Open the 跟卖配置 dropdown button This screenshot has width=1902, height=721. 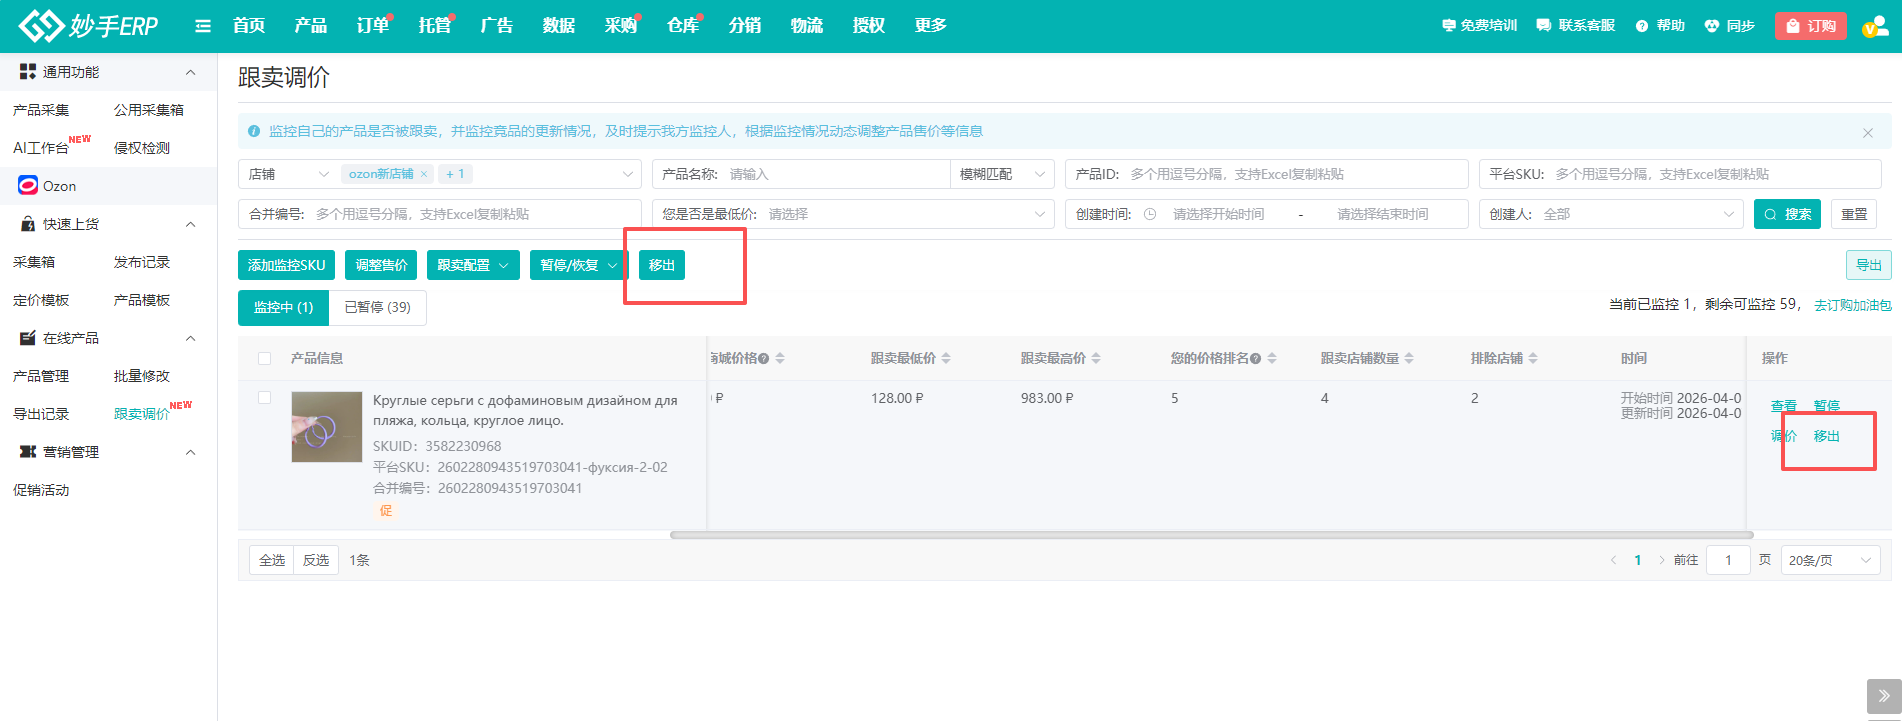(473, 265)
